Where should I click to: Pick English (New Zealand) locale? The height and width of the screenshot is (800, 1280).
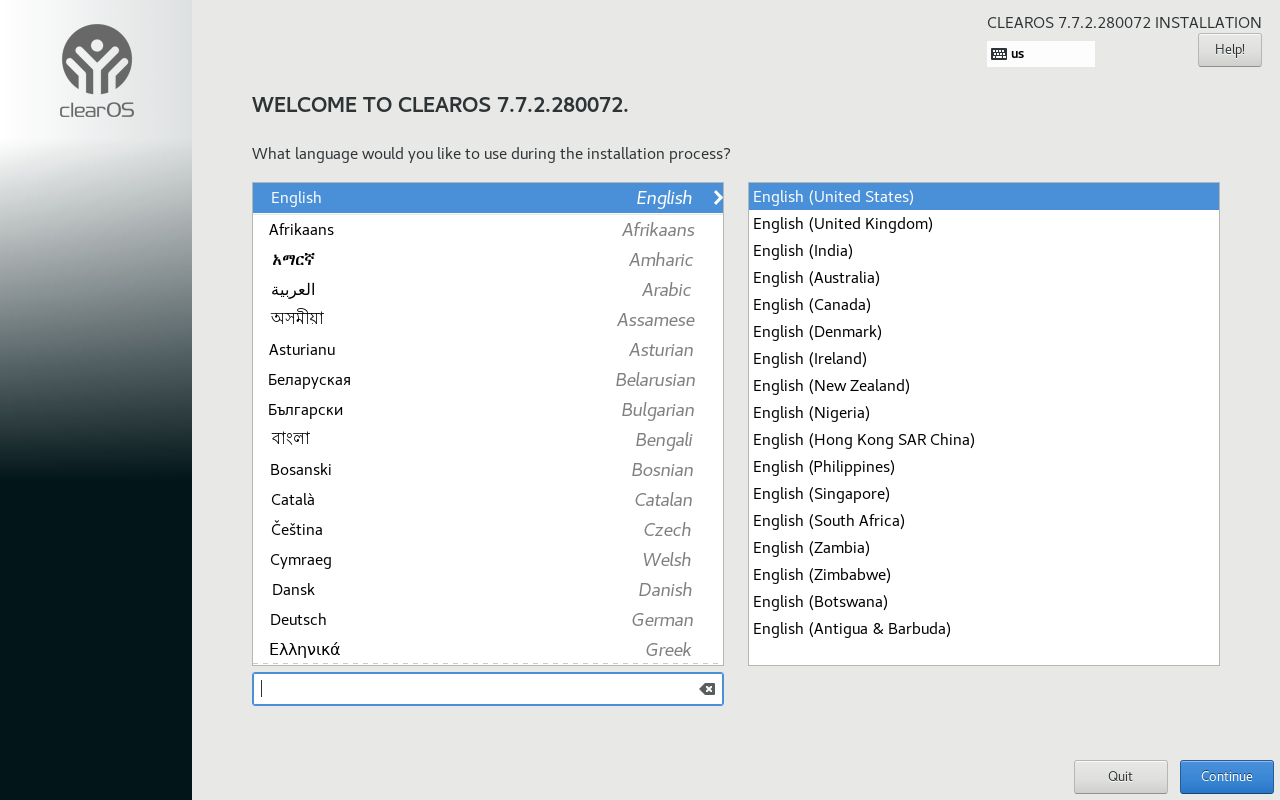(x=984, y=386)
